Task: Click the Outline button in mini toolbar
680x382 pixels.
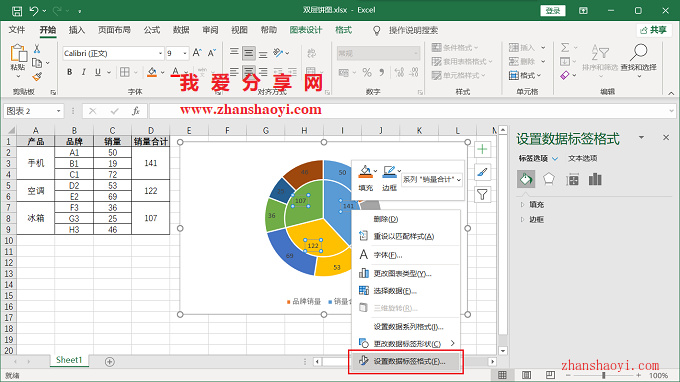Action: point(389,178)
